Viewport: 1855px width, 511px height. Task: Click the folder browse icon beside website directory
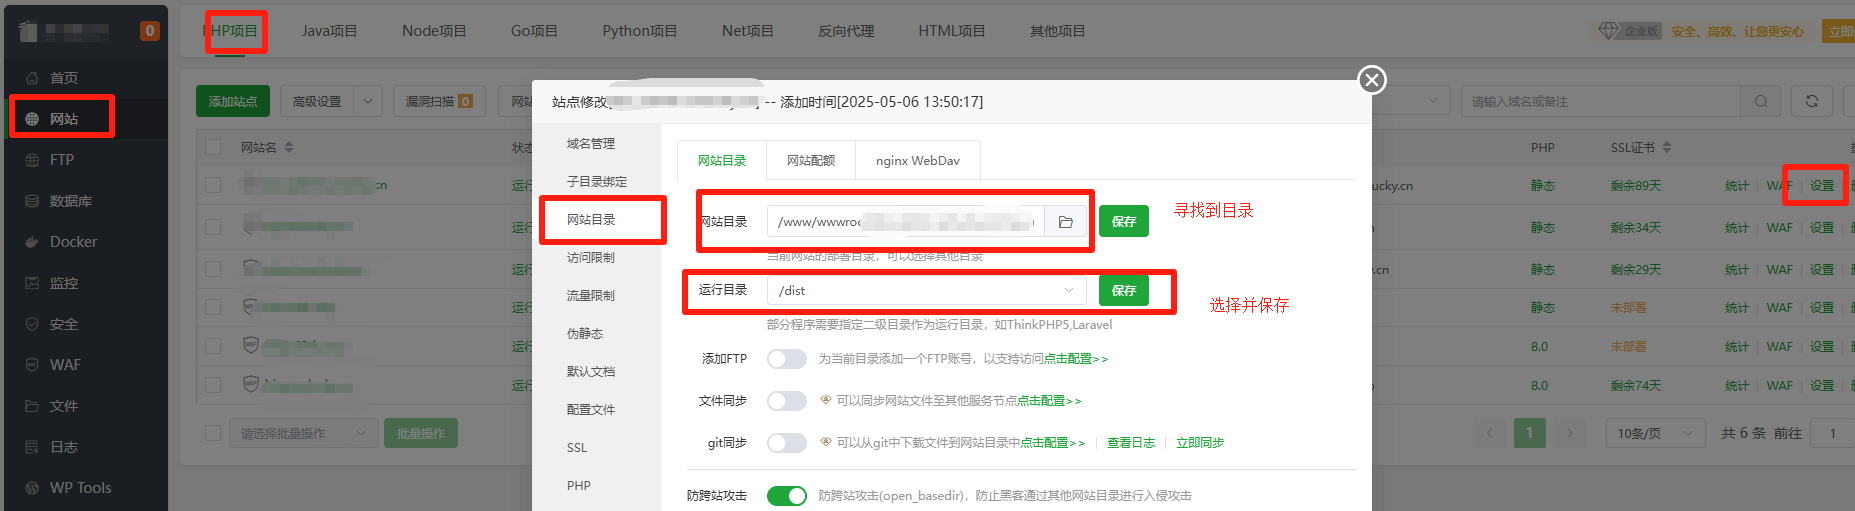[1065, 222]
